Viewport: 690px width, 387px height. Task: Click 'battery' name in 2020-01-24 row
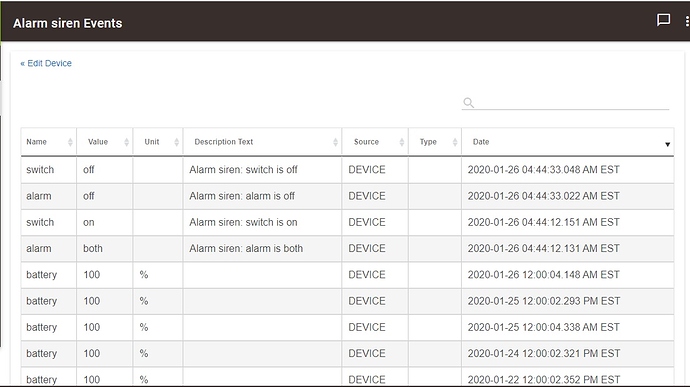click(42, 354)
